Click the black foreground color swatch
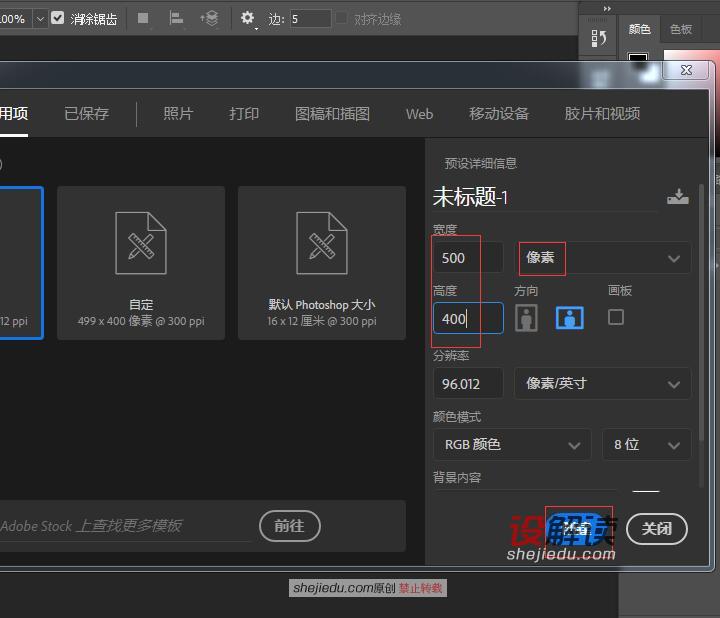Screen dimensions: 720x618 [x=638, y=57]
